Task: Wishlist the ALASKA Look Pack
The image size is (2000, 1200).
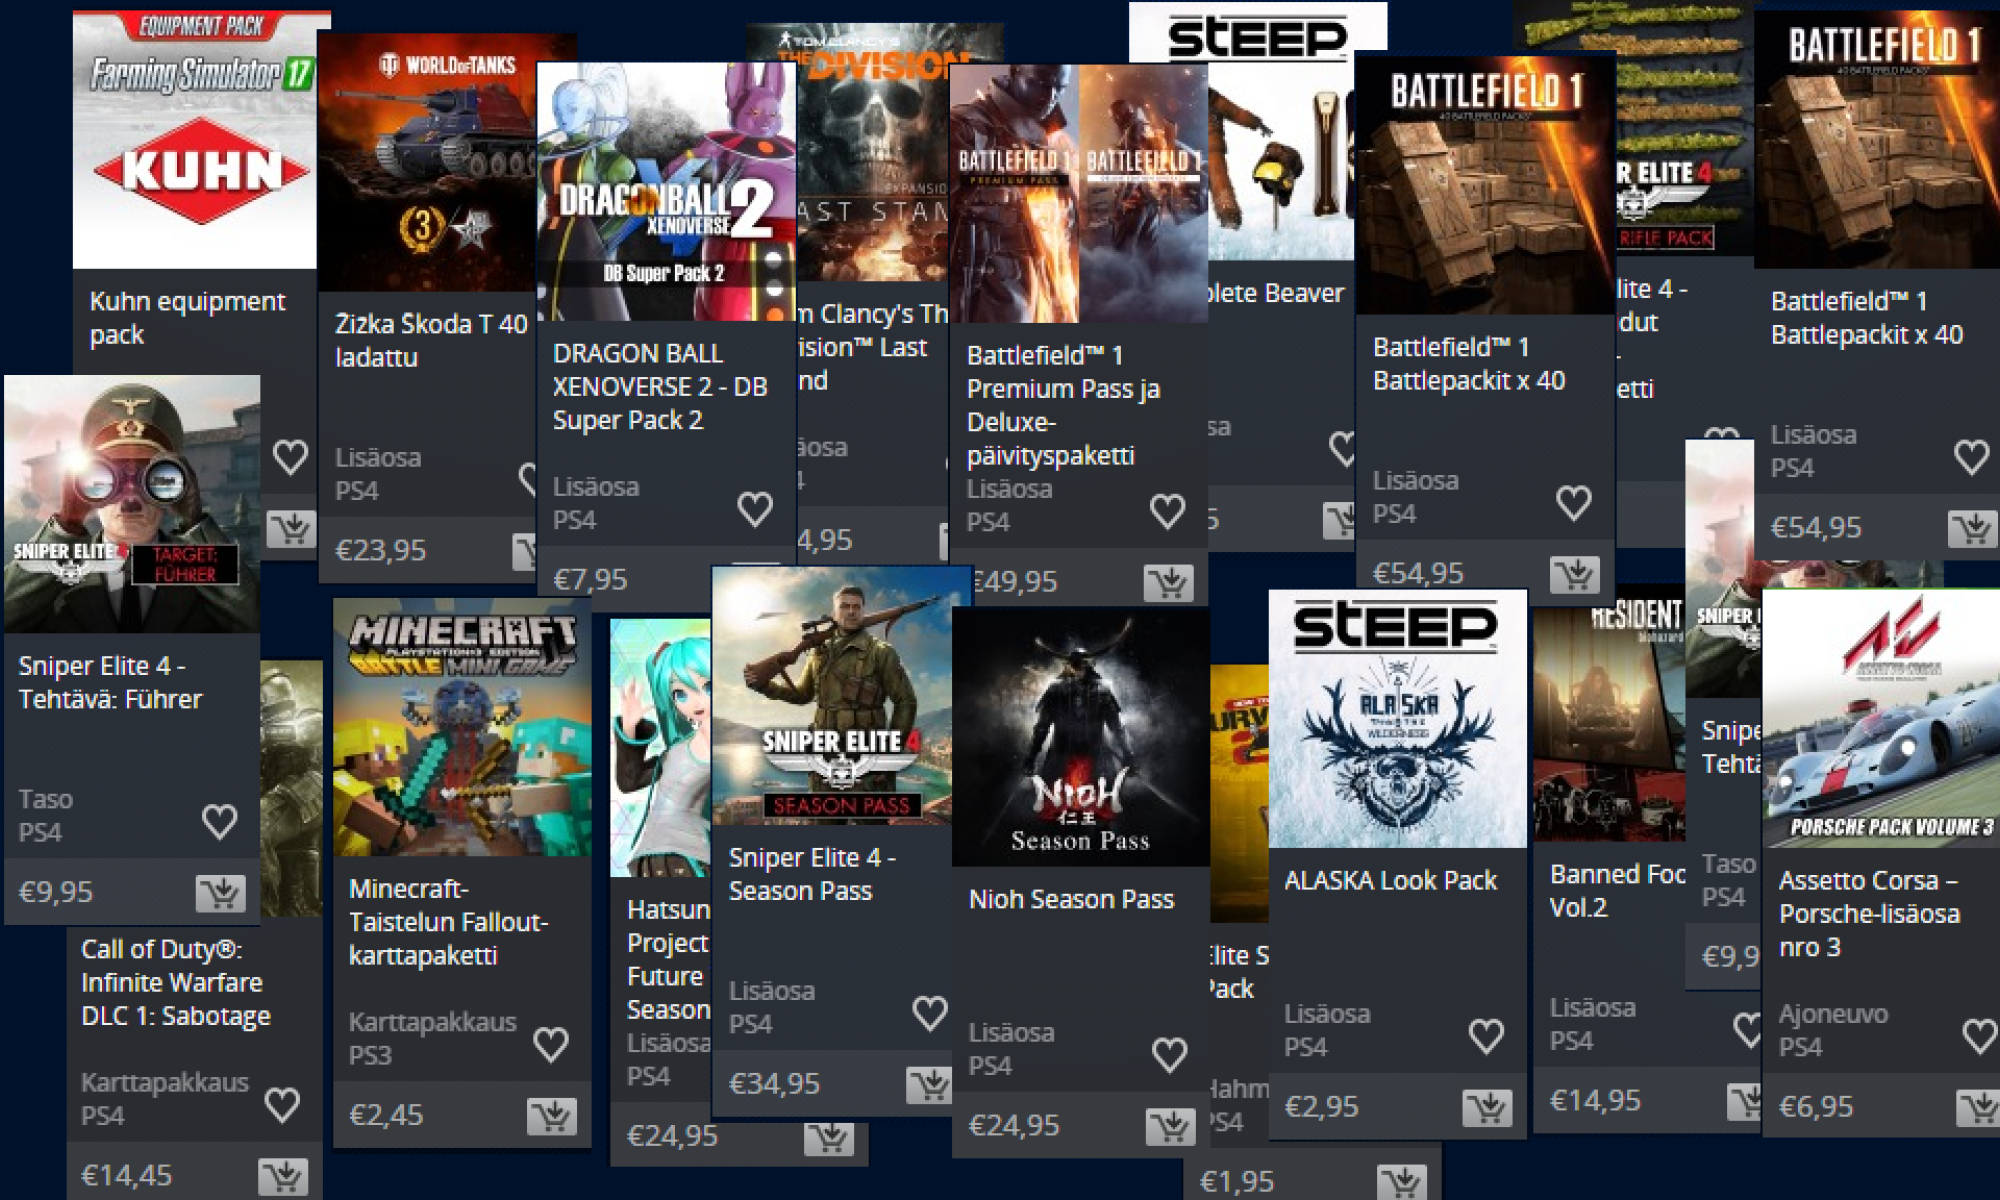Action: [x=1486, y=1036]
